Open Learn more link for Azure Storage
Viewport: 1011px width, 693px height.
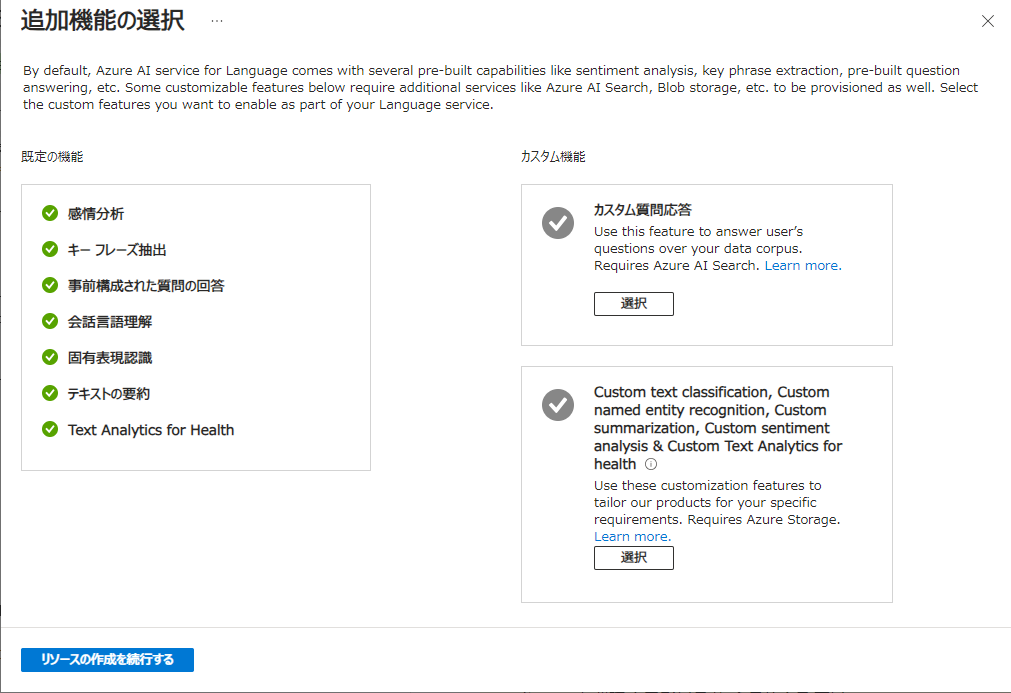tap(632, 536)
